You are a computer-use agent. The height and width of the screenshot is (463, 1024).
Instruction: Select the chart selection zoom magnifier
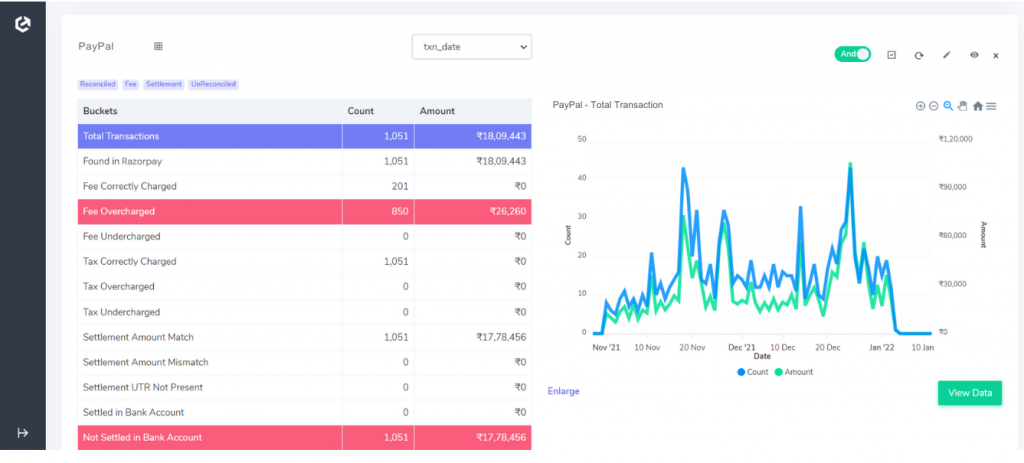click(x=948, y=106)
